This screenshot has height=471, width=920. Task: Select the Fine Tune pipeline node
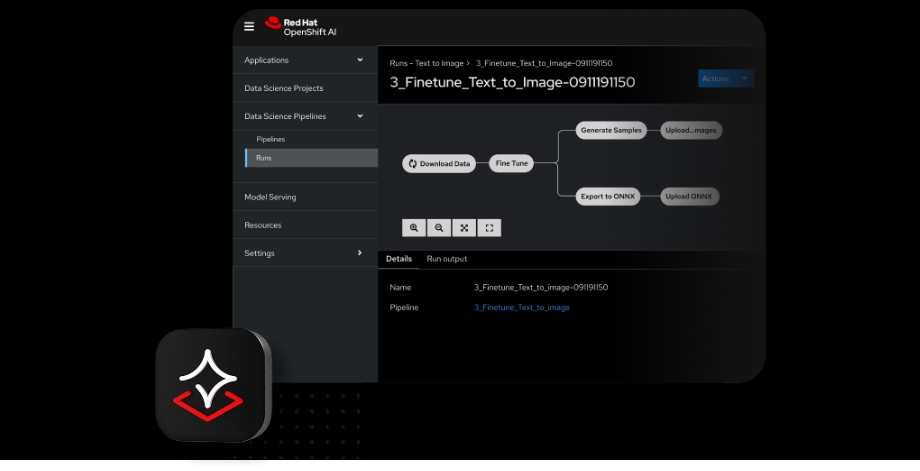tap(512, 164)
